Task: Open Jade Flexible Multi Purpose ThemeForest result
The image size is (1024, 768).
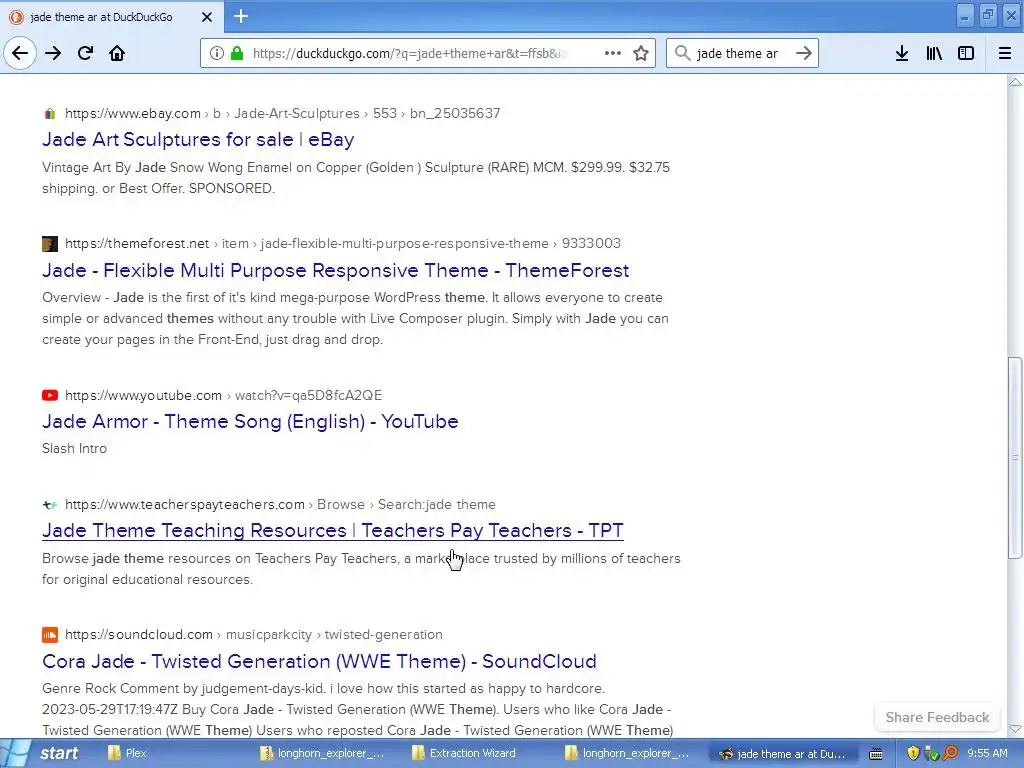Action: [x=336, y=270]
